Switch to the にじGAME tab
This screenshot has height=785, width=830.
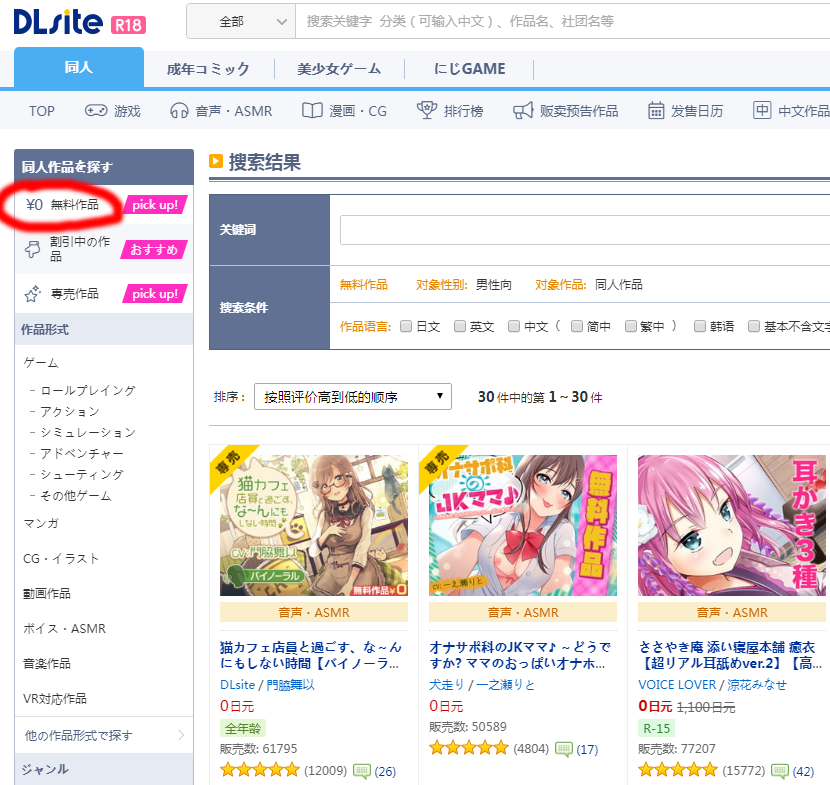[470, 69]
